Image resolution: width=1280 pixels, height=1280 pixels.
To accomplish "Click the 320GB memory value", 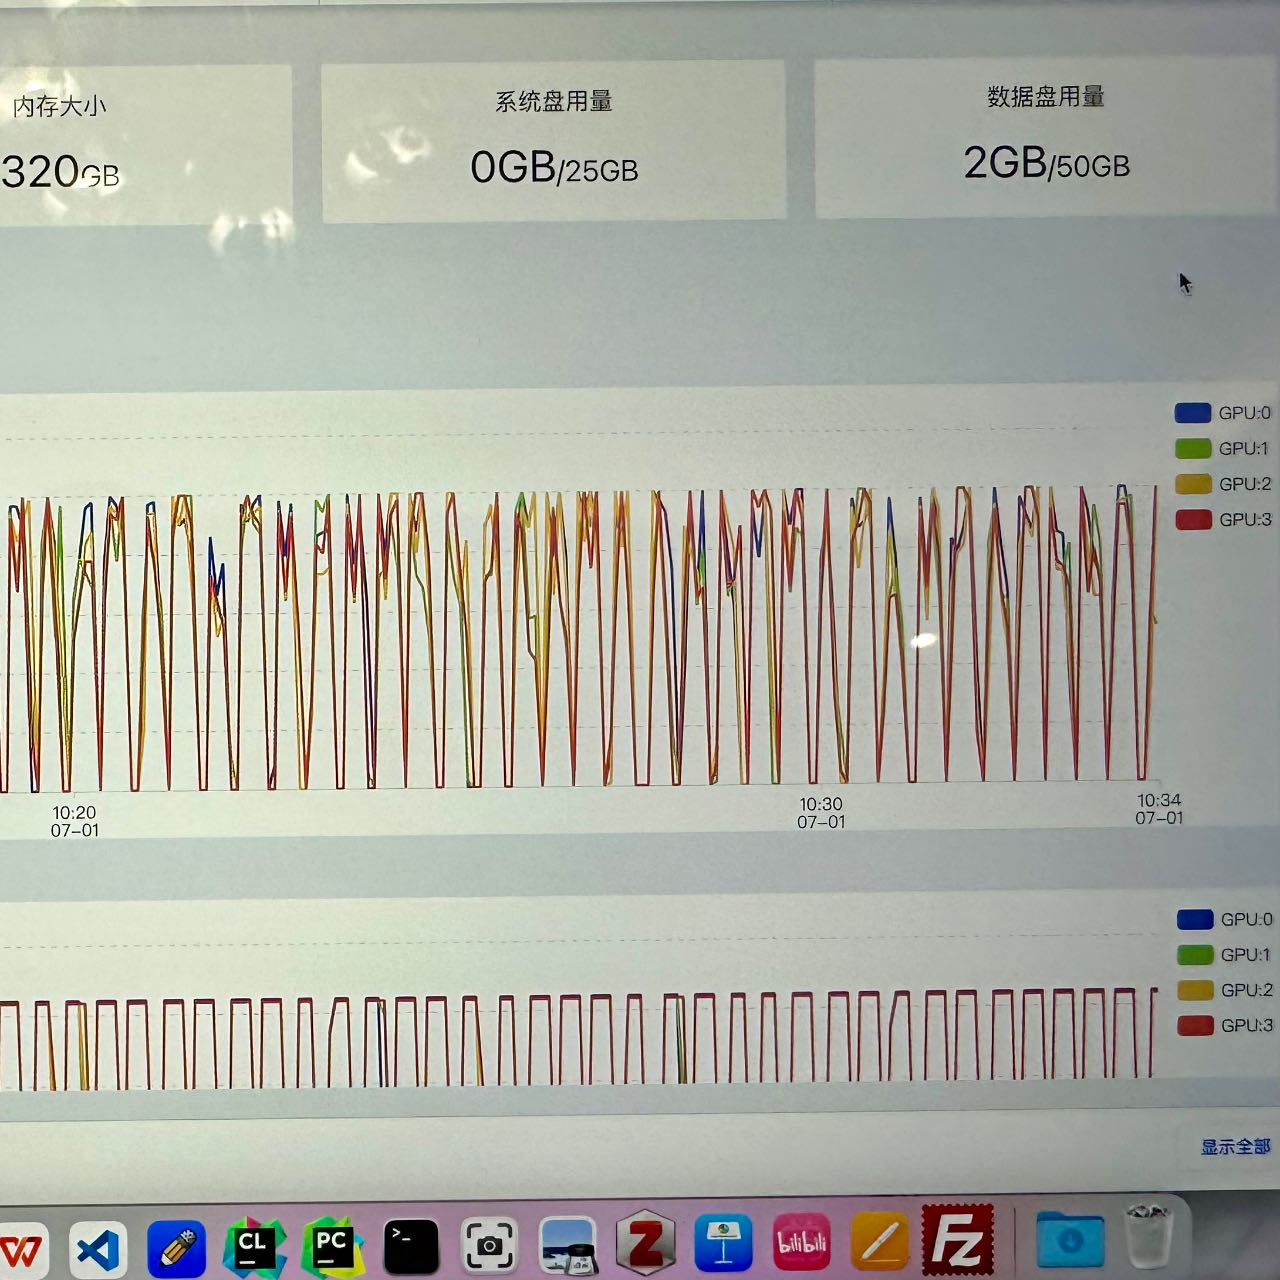I will tap(60, 172).
